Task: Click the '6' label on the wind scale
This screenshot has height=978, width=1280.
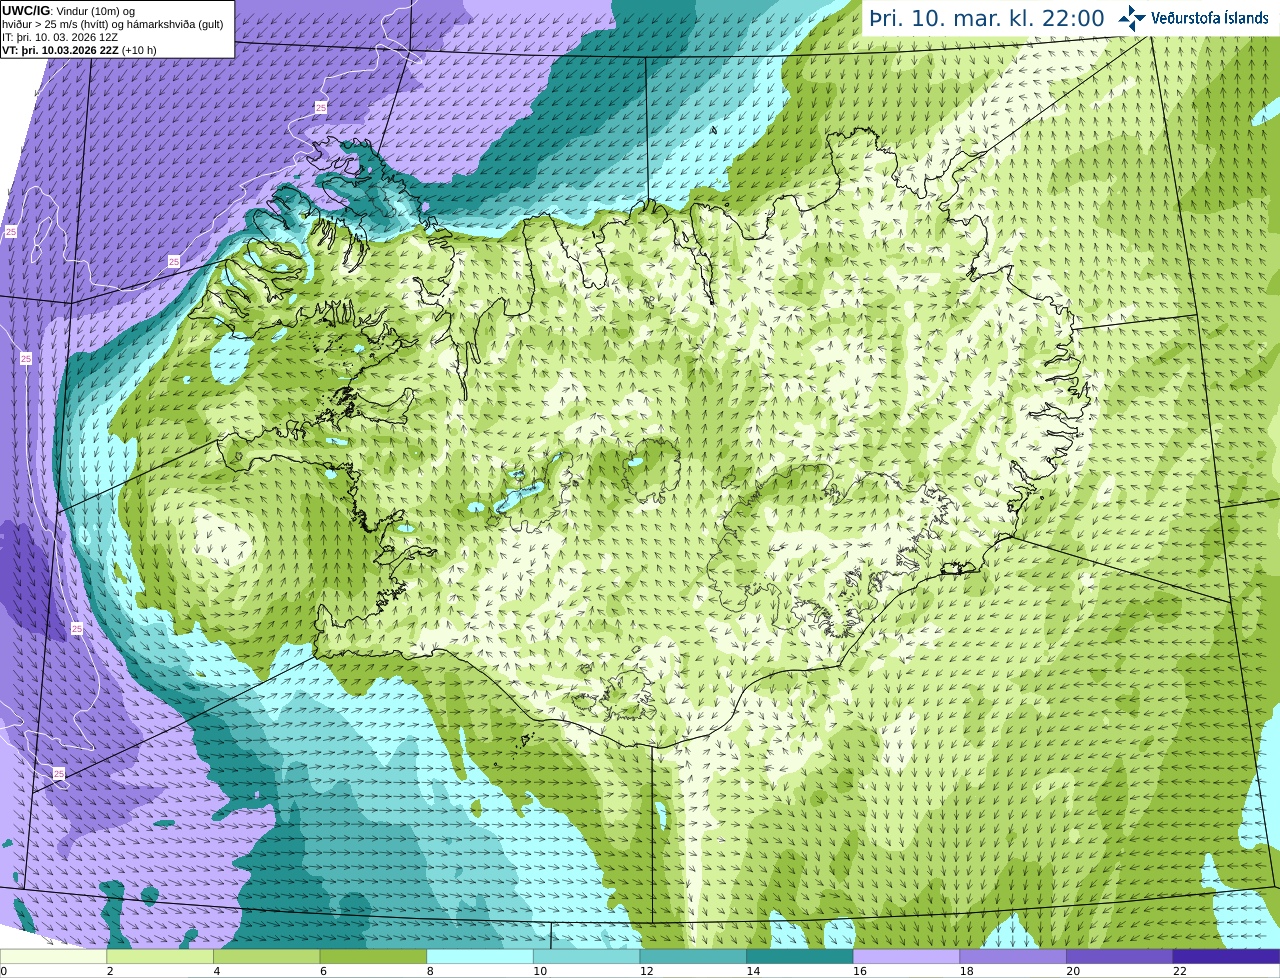Action: click(x=322, y=971)
